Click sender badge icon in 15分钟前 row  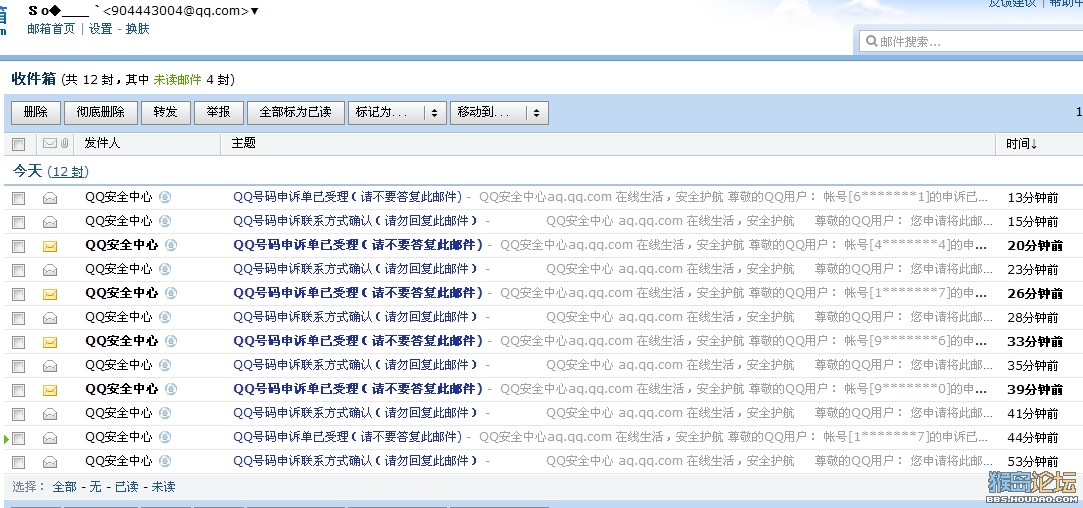click(164, 221)
